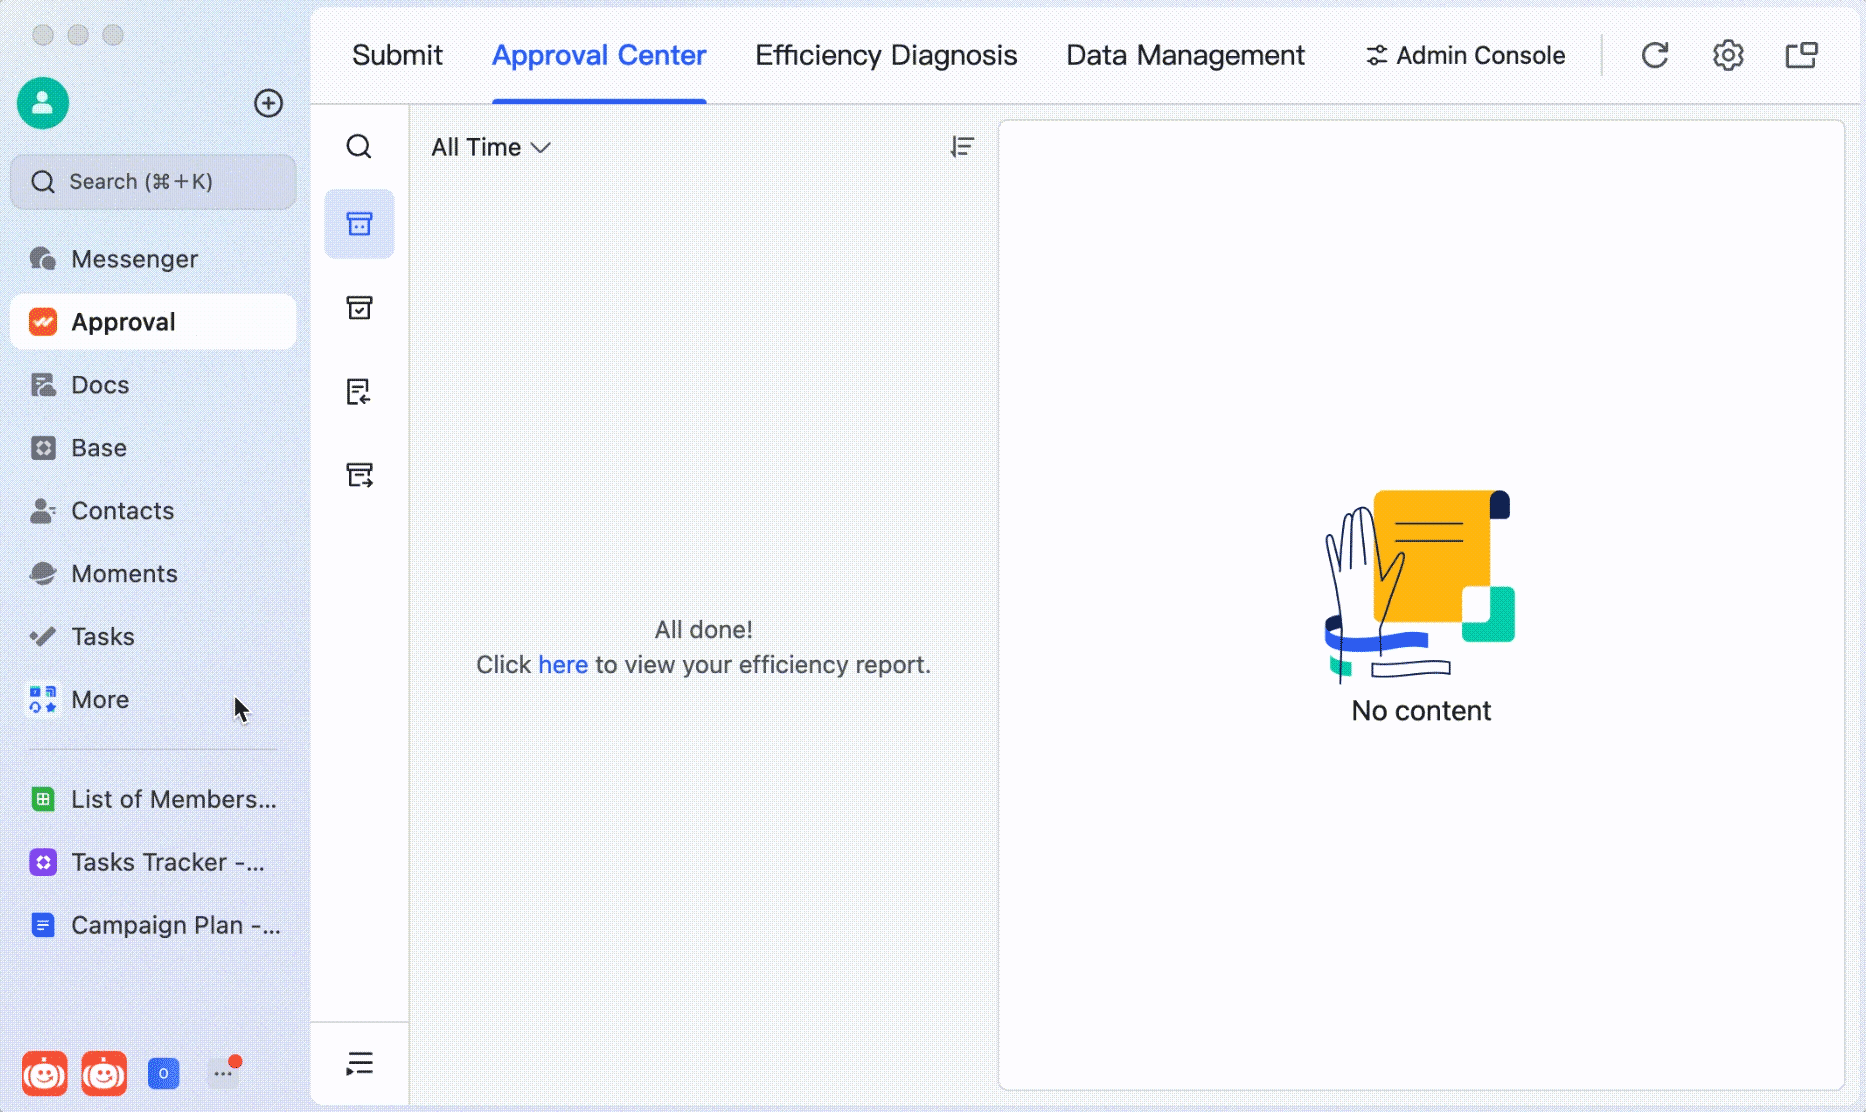This screenshot has height=1112, width=1866.
Task: Open Messenger from the sidebar
Action: (x=134, y=259)
